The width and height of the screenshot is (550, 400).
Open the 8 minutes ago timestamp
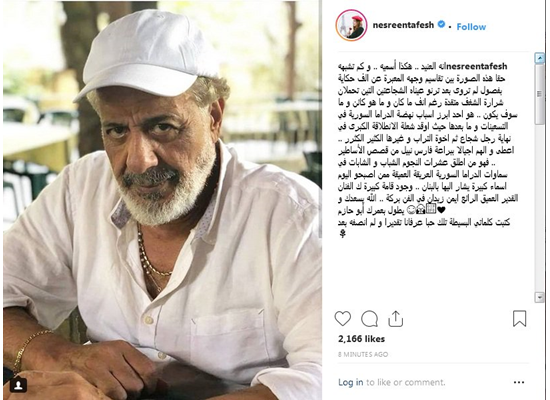[363, 354]
